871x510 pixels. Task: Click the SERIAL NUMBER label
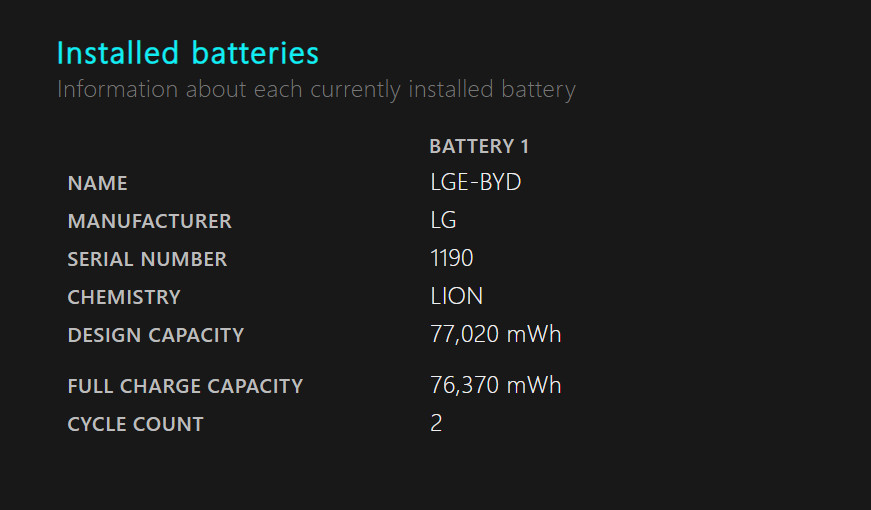click(147, 259)
